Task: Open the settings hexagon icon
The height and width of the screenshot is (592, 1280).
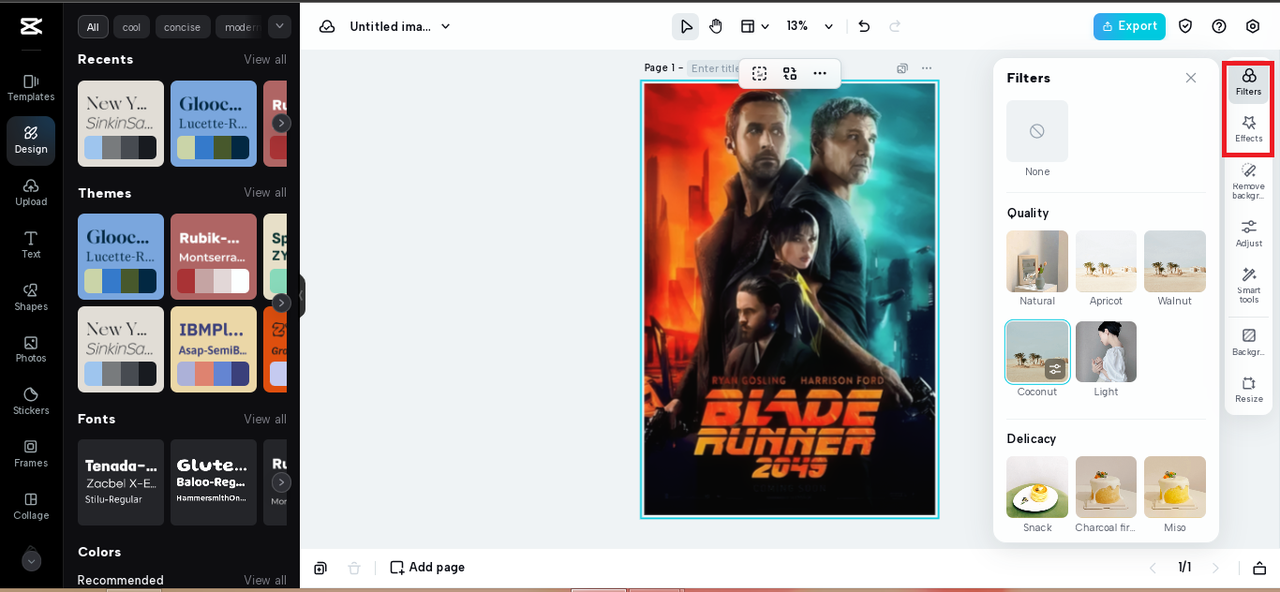Action: pyautogui.click(x=1253, y=26)
